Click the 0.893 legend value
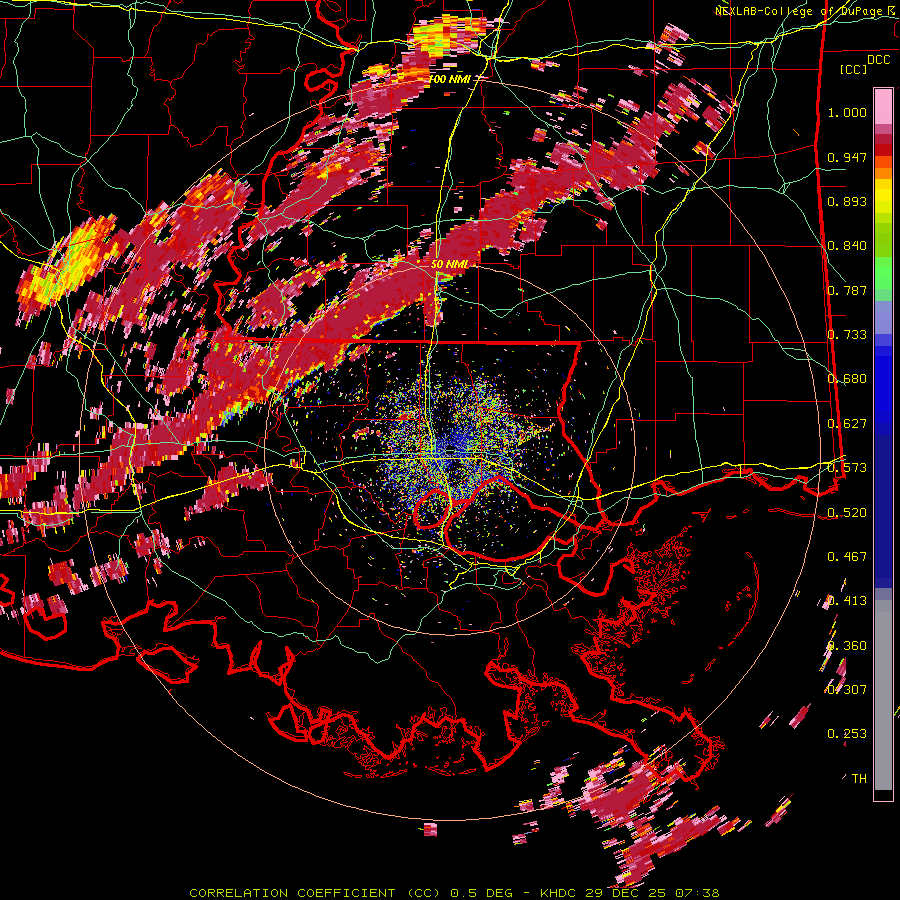This screenshot has width=900, height=900. pos(847,201)
